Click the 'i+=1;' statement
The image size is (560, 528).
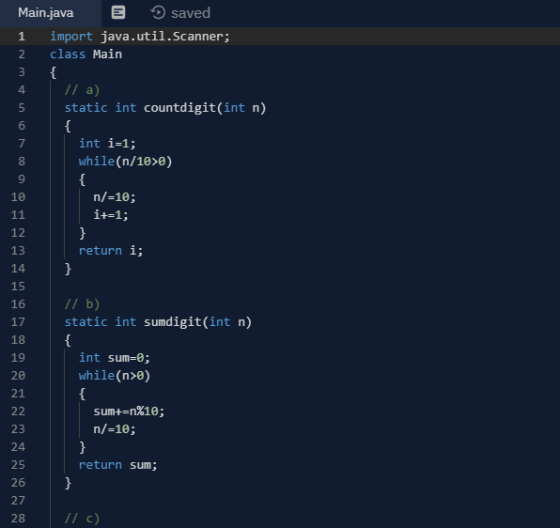coord(111,215)
